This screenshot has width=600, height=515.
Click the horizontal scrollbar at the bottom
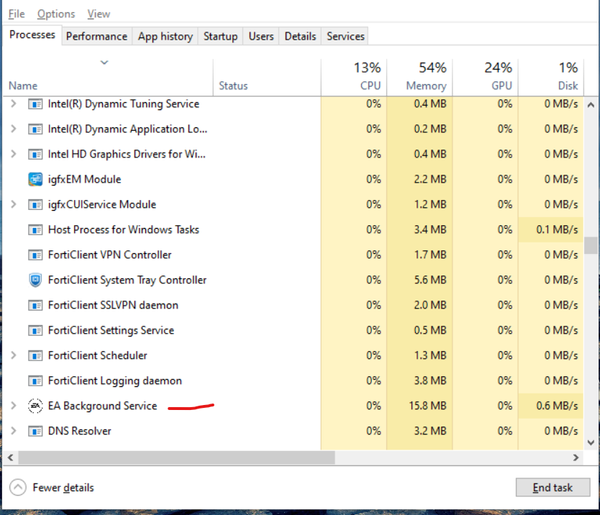tap(176, 457)
